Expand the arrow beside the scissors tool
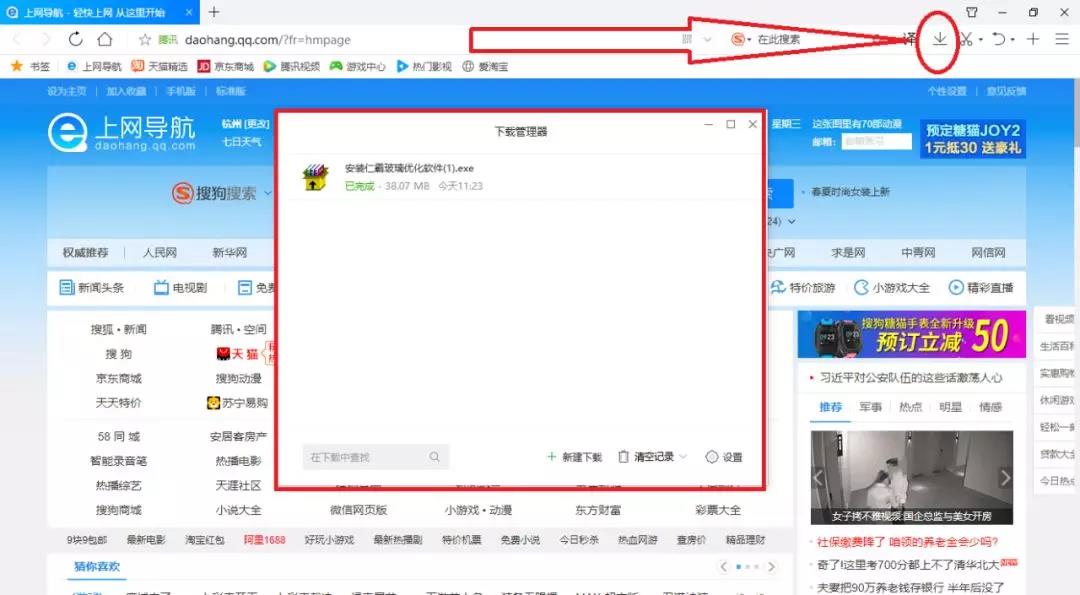Screen dimensions: 1080x595 981,40
